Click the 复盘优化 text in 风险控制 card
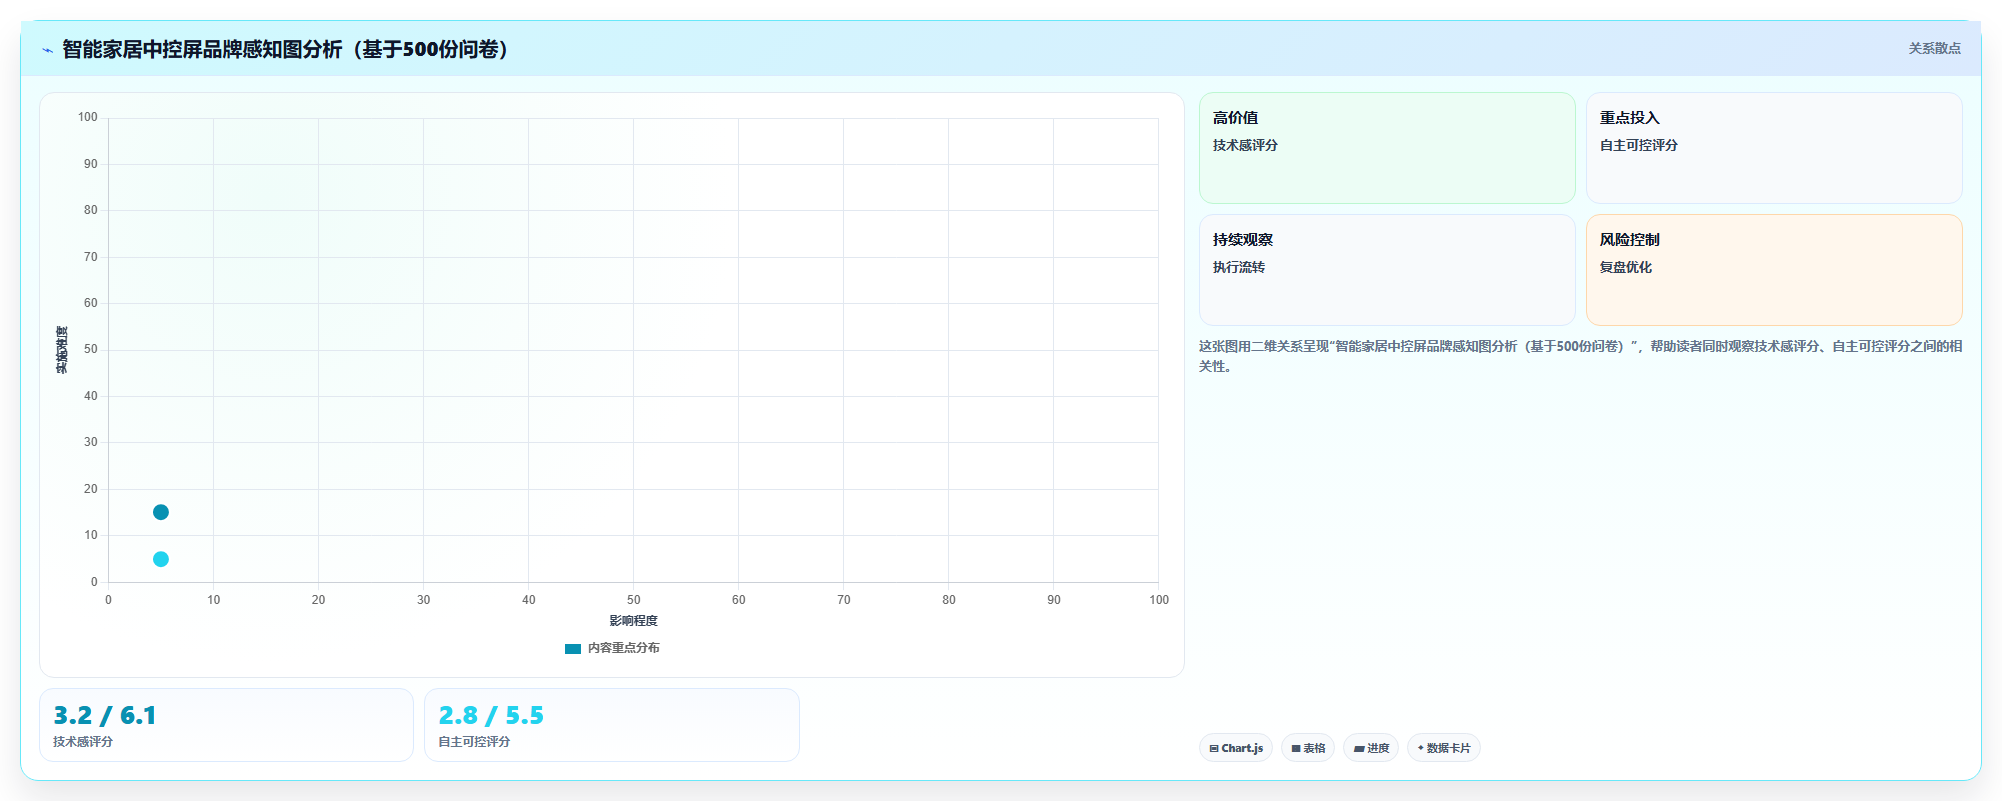Image resolution: width=2002 pixels, height=801 pixels. [x=1625, y=267]
